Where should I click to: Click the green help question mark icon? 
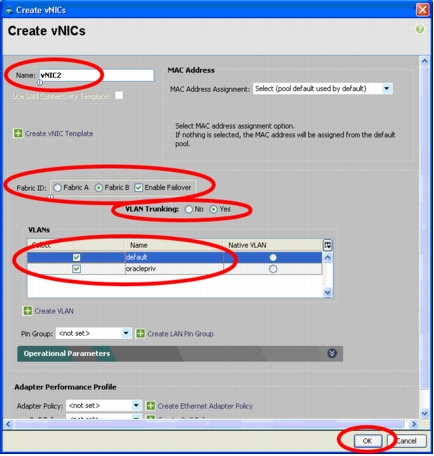coord(420,29)
